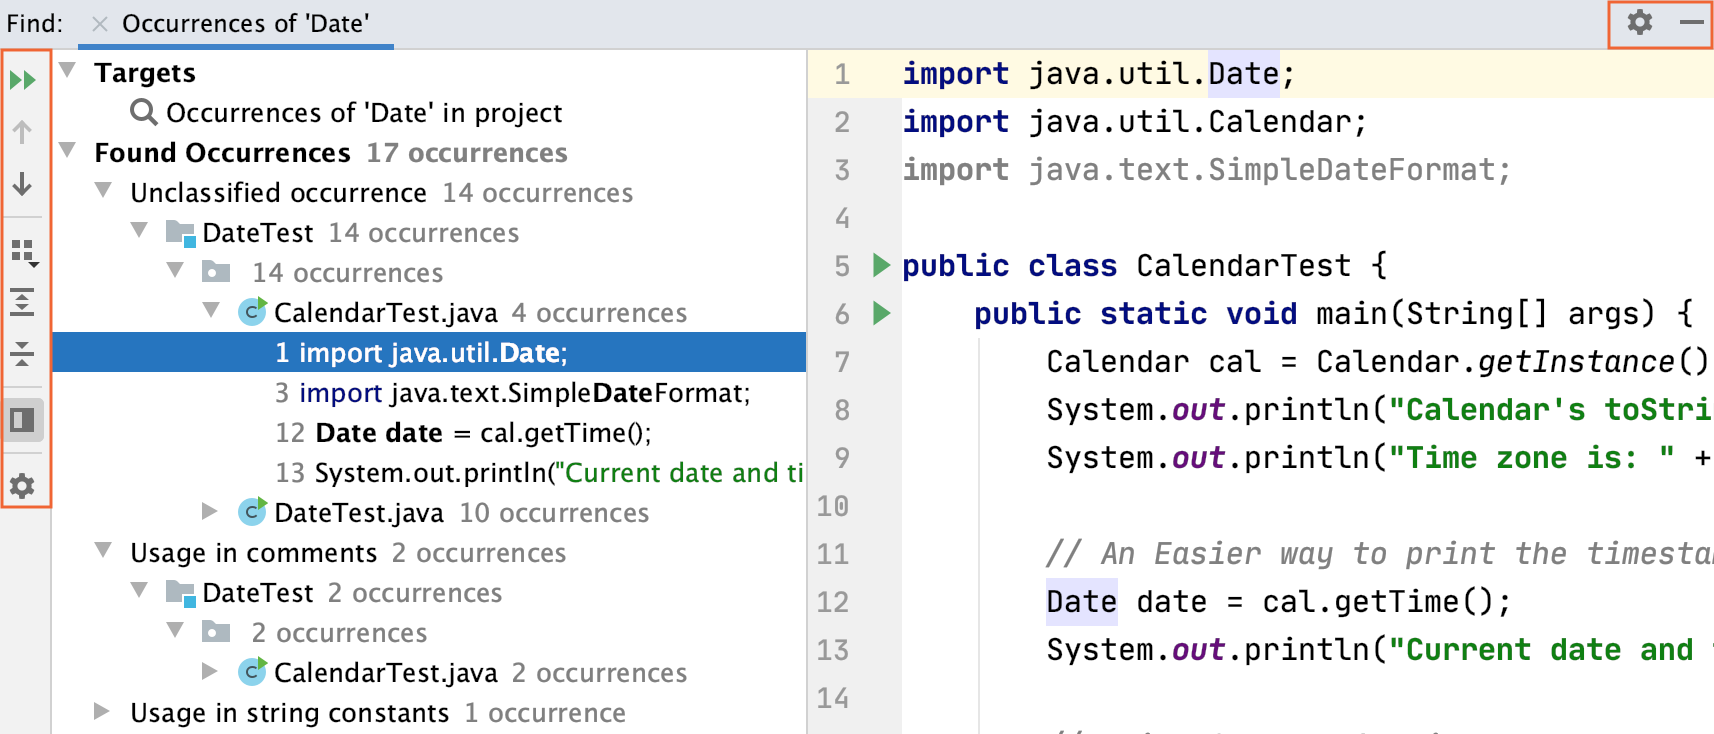Viewport: 1714px width, 734px height.
Task: Expand DateTest.java 10 occurrences
Action: (x=210, y=511)
